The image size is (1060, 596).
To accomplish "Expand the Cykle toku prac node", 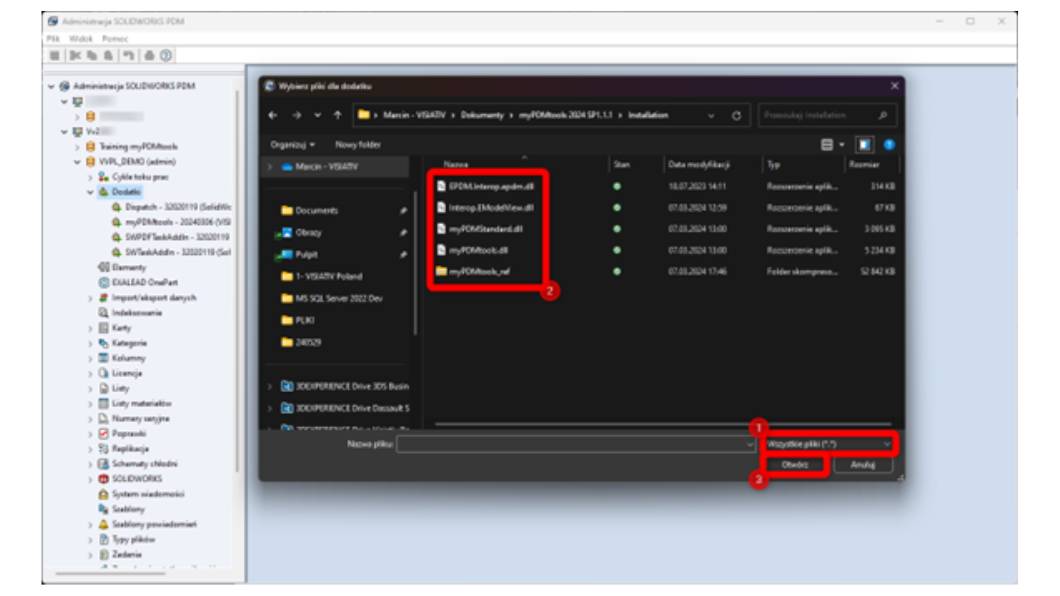I will (x=91, y=177).
